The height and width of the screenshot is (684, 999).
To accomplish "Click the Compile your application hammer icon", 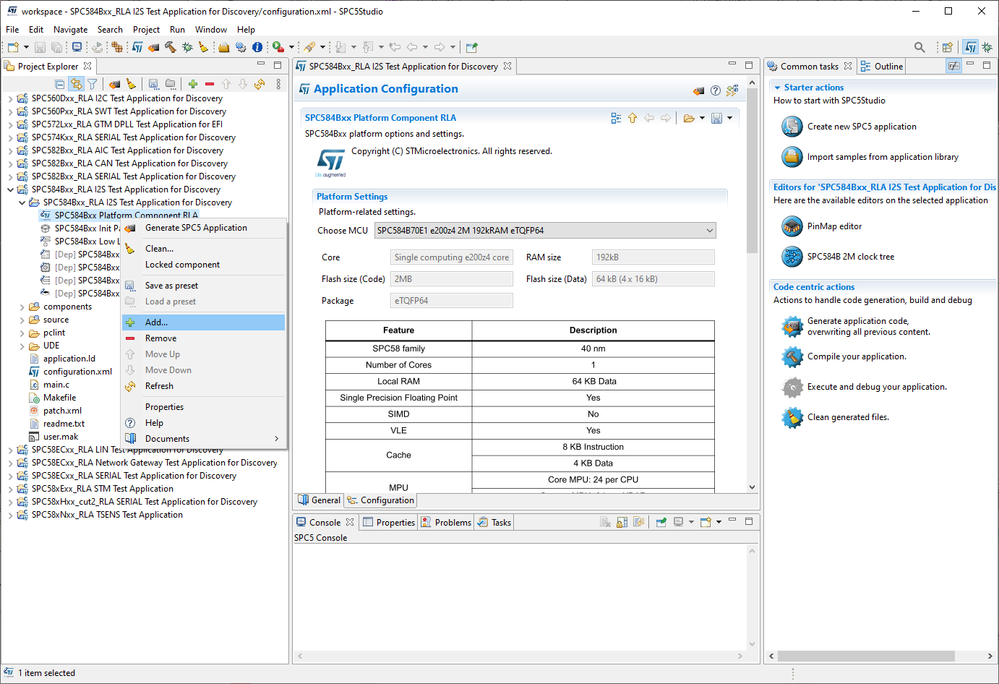I will point(792,357).
